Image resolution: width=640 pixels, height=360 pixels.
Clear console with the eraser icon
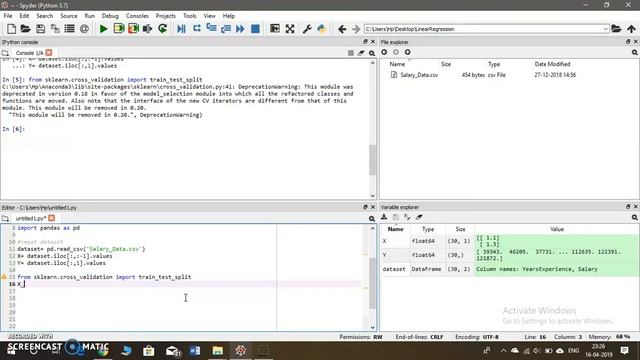361,53
